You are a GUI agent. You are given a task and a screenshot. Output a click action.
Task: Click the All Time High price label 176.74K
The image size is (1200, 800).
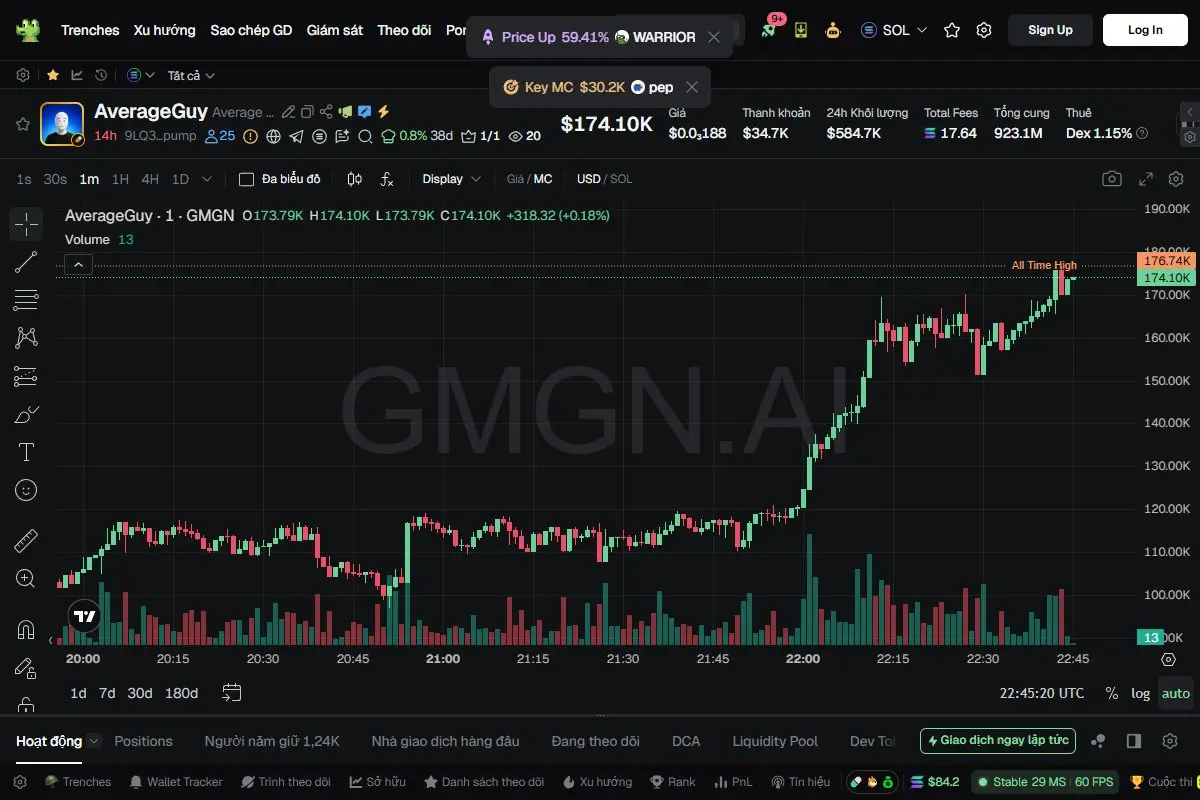pos(1167,261)
